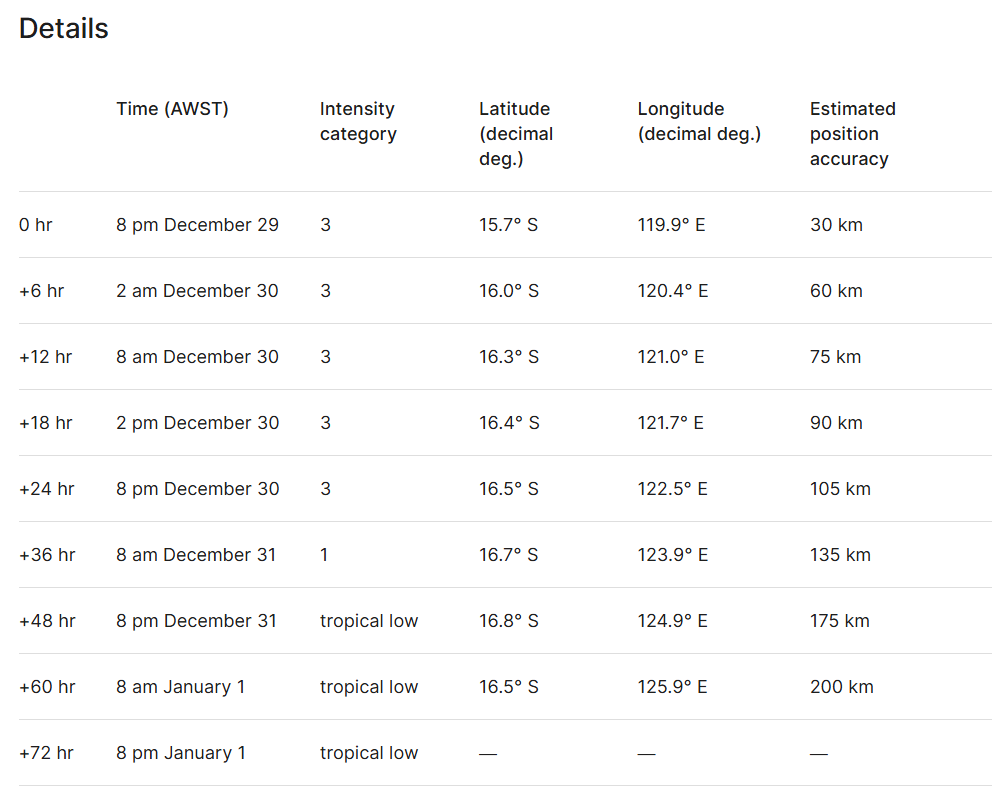The width and height of the screenshot is (1003, 800).
Task: Click the Estimated position accuracy header
Action: click(852, 133)
